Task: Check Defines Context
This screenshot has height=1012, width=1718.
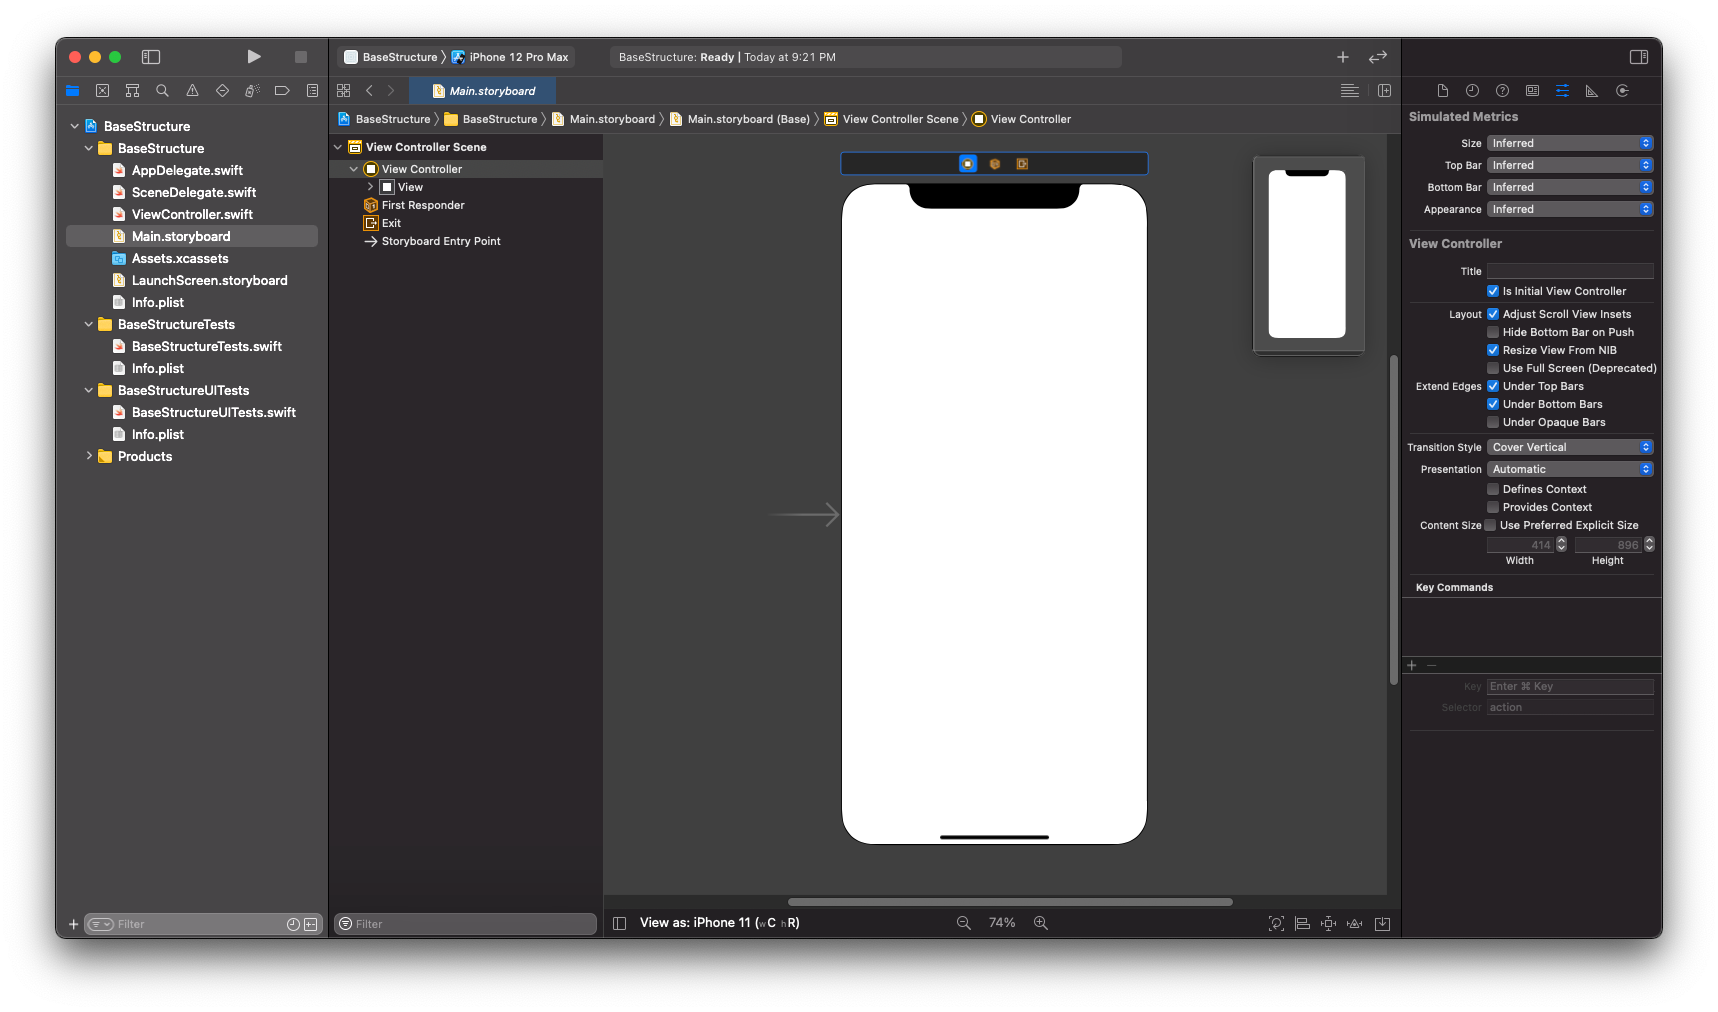Action: [x=1493, y=489]
